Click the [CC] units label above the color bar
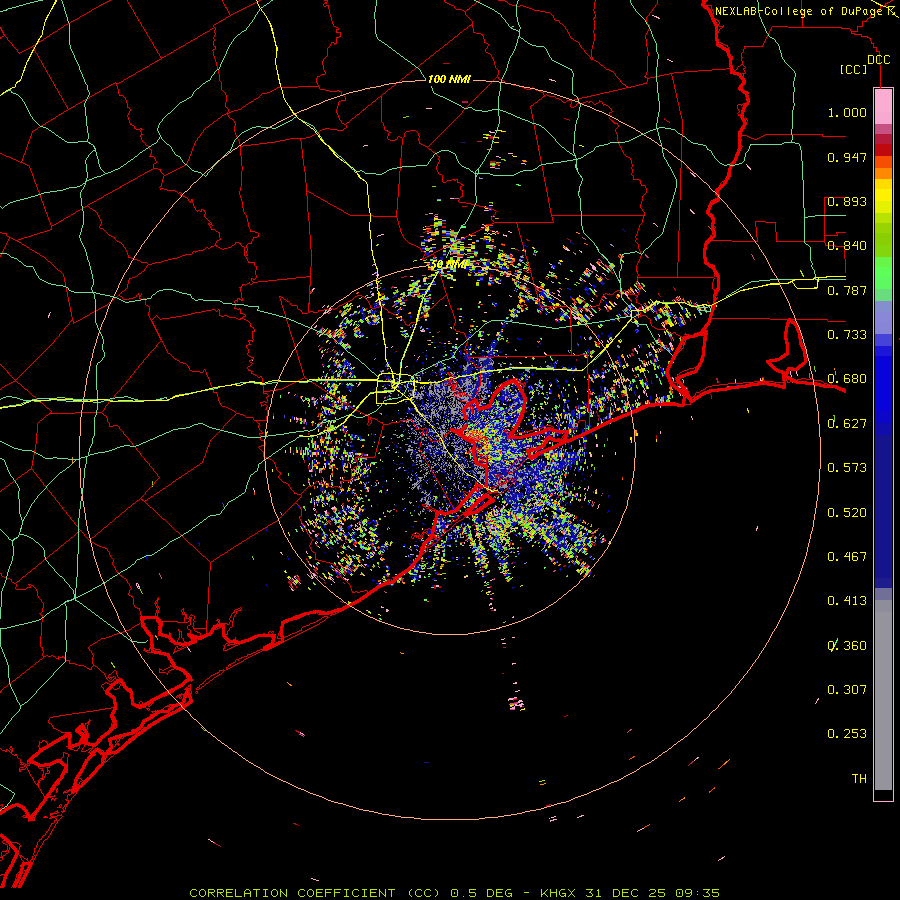The height and width of the screenshot is (900, 900). click(x=853, y=69)
